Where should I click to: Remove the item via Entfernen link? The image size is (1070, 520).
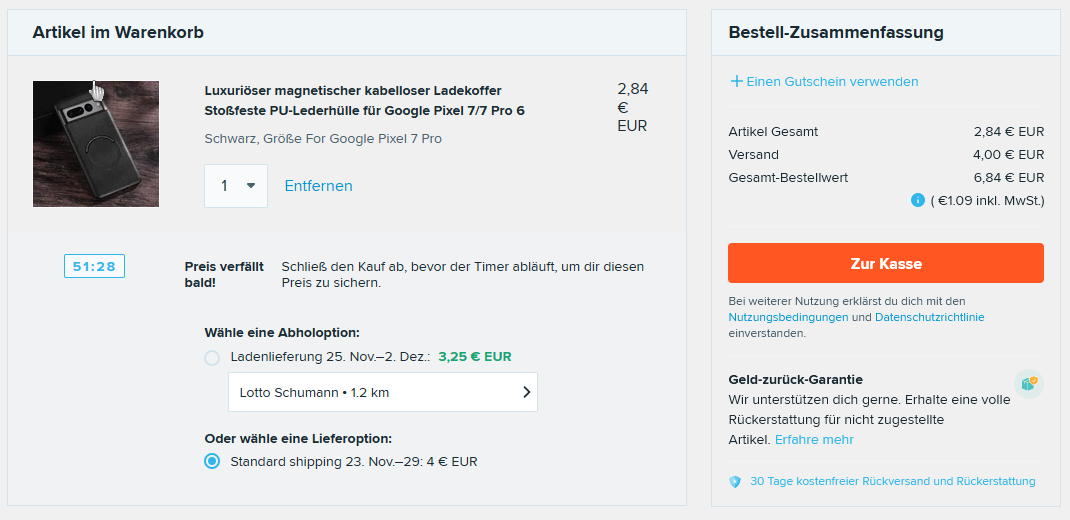[318, 186]
